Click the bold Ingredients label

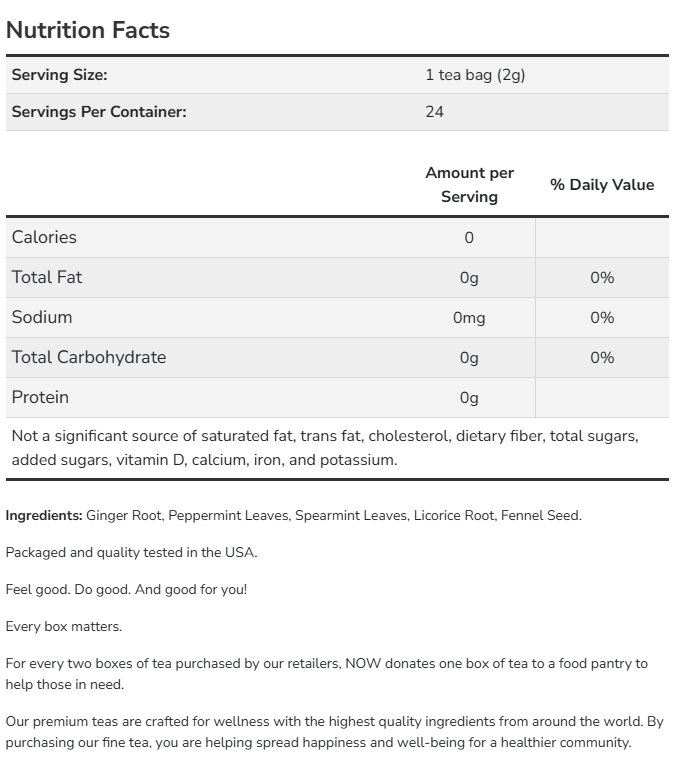pyautogui.click(x=44, y=516)
